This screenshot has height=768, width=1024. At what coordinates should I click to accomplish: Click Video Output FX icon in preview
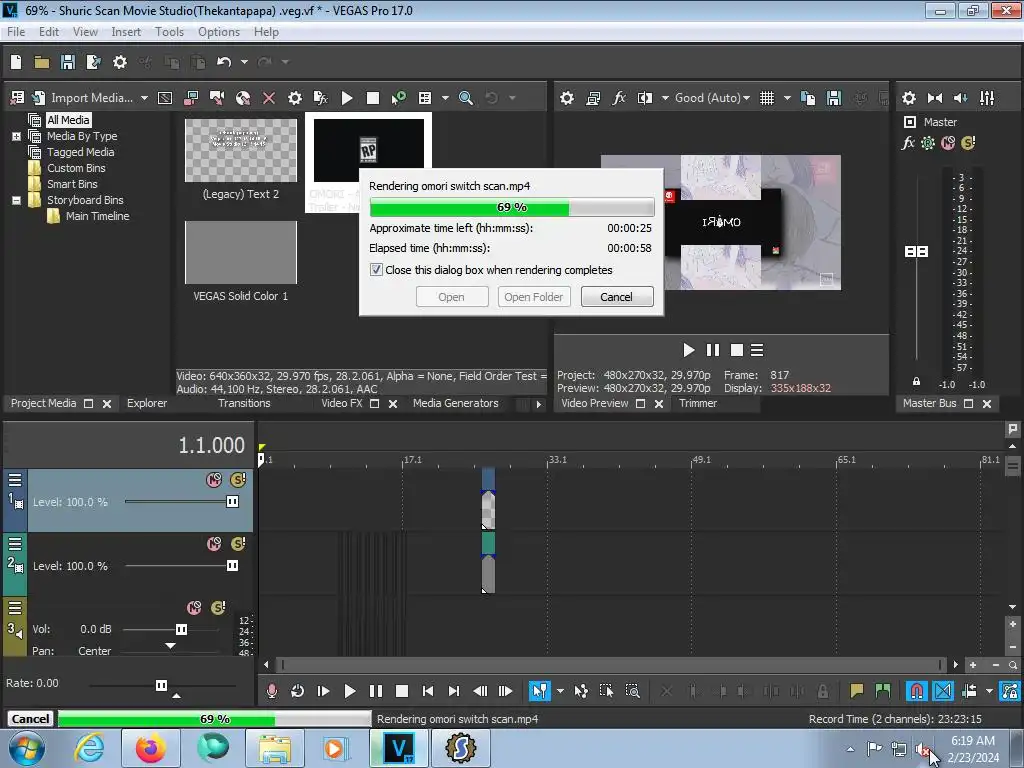619,98
